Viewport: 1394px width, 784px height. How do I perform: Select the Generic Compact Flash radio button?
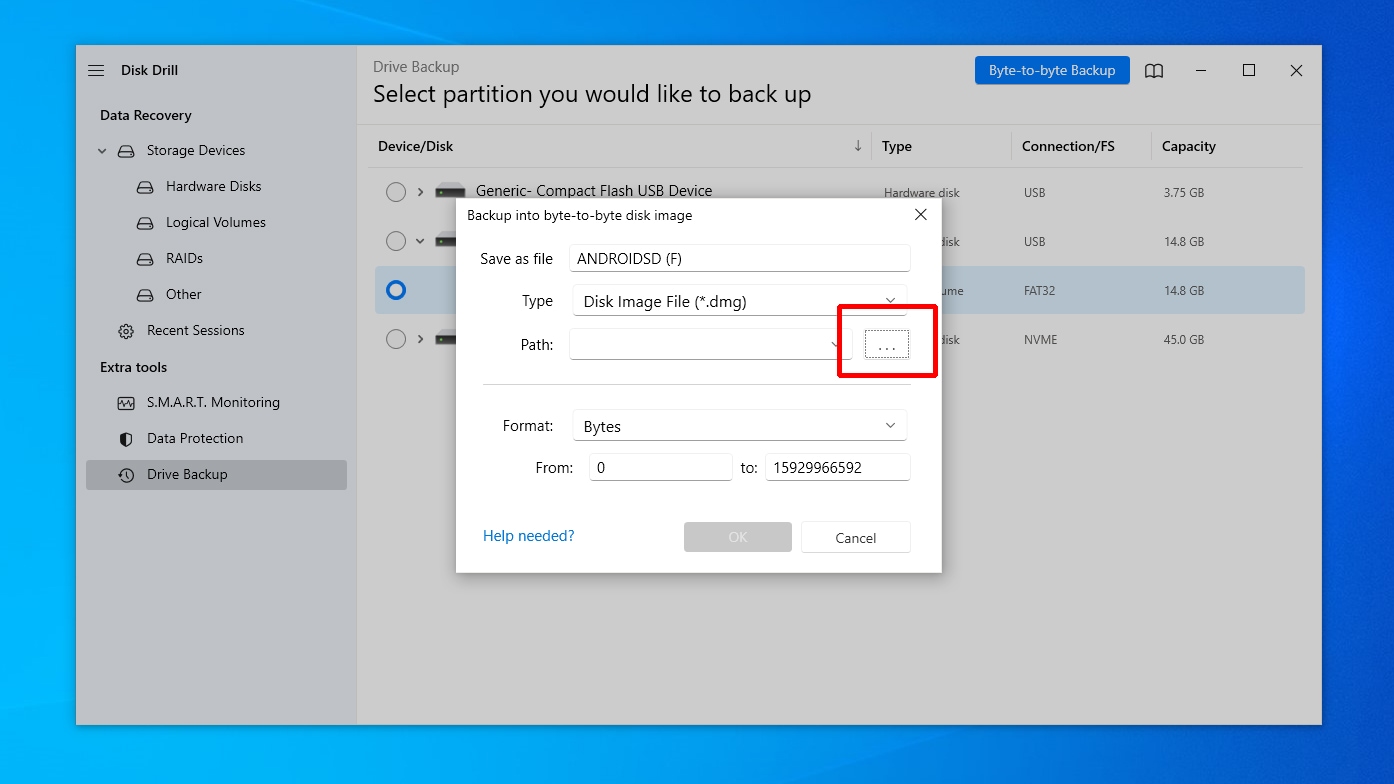point(396,192)
